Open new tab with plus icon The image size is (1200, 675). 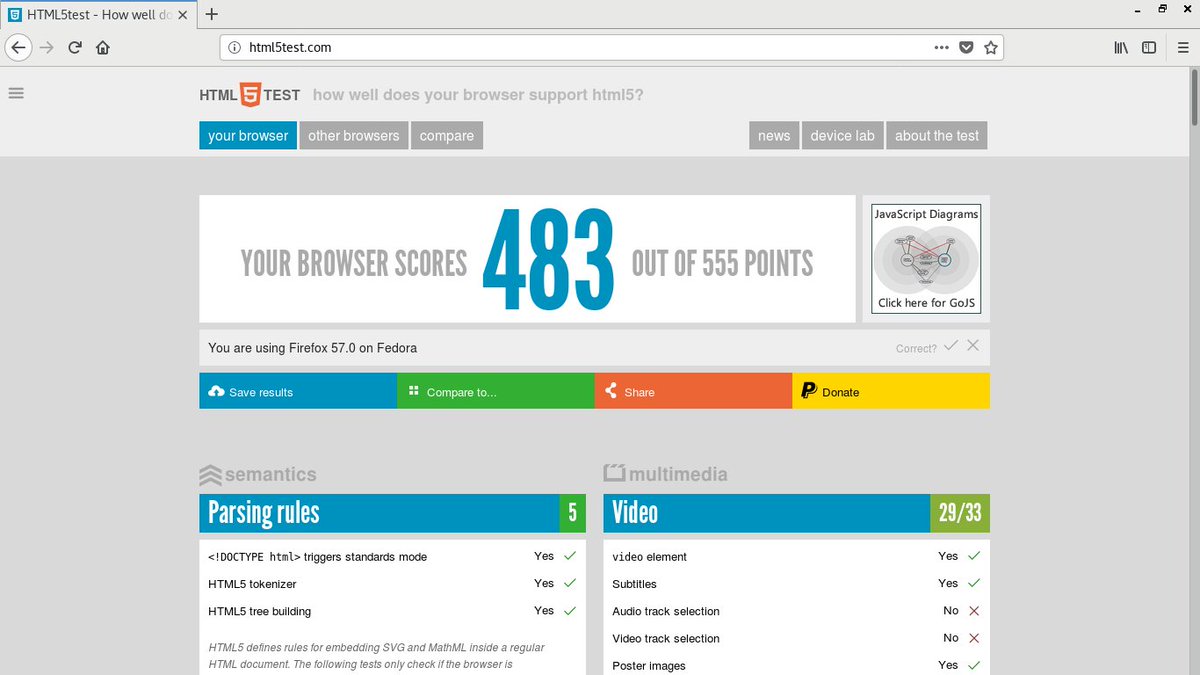tap(211, 14)
